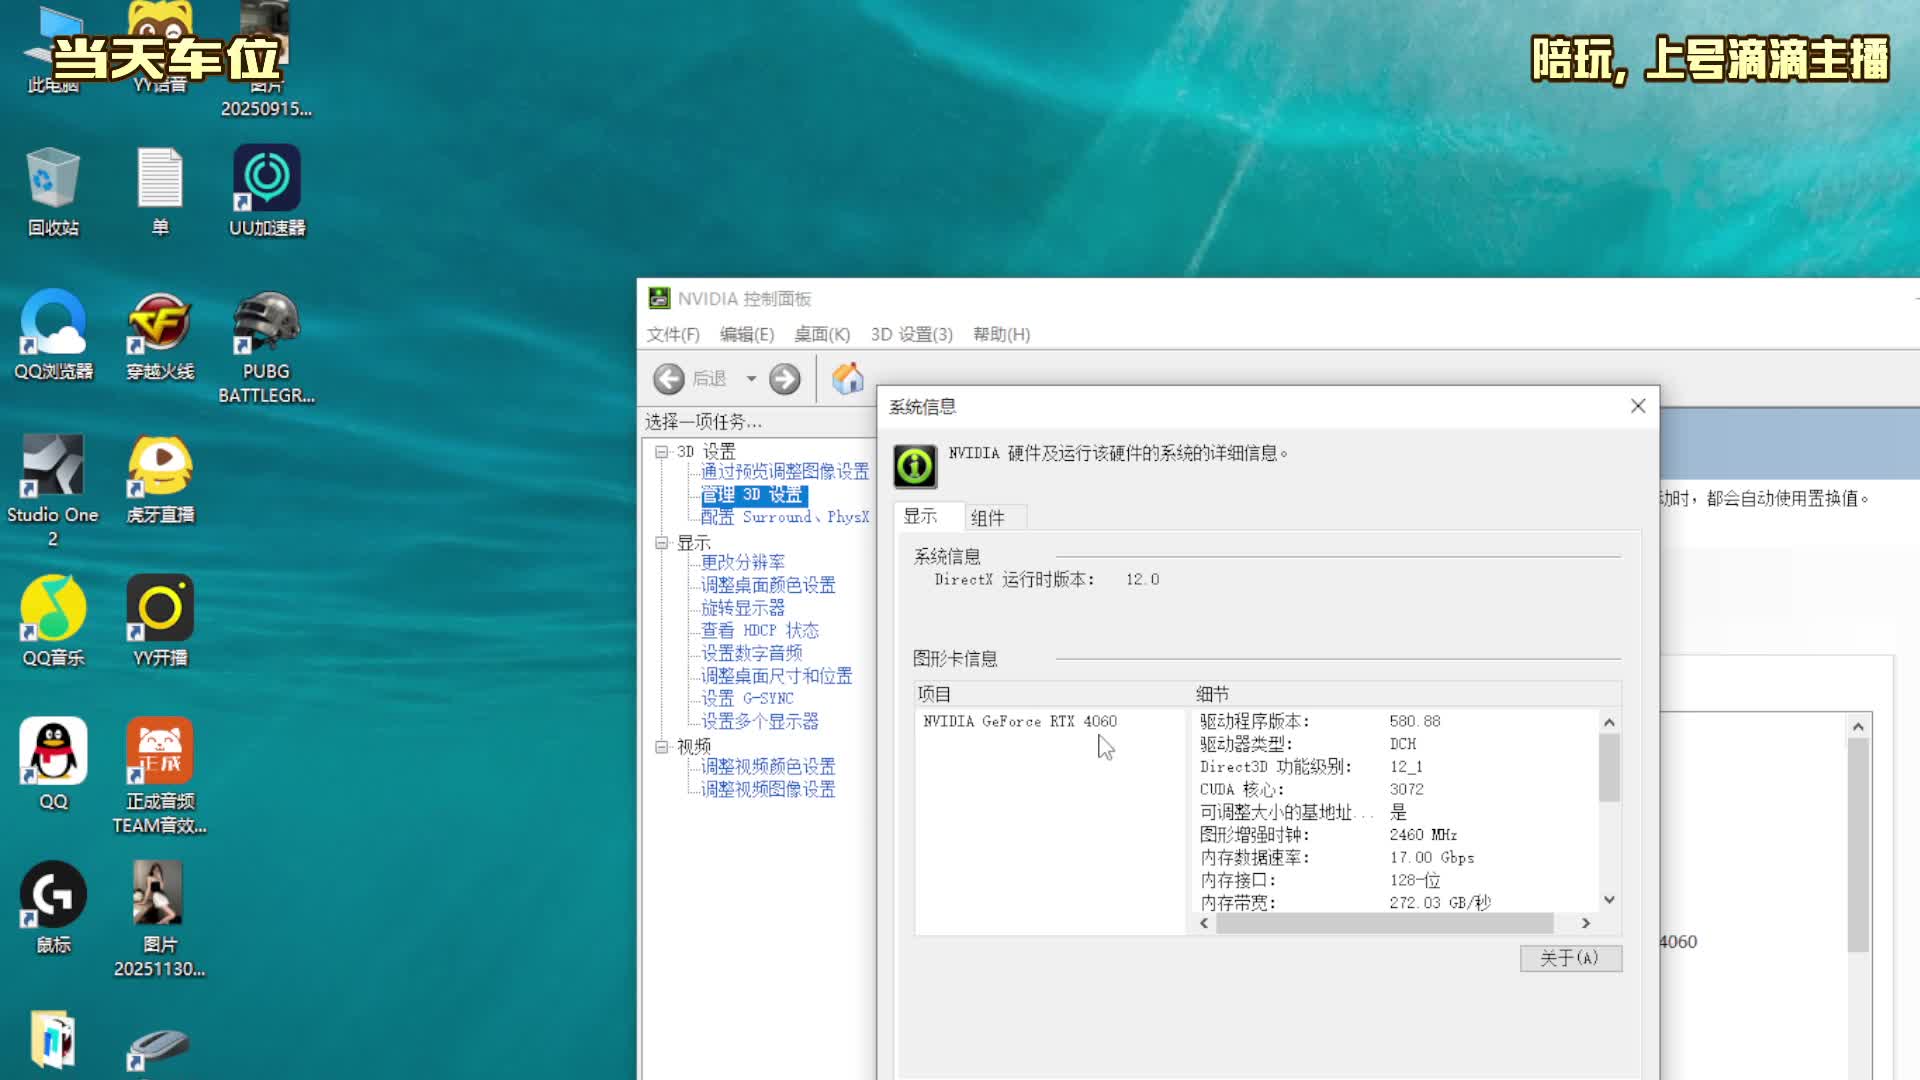Collapse the 视频 tree node
The image size is (1920, 1080).
[661, 747]
